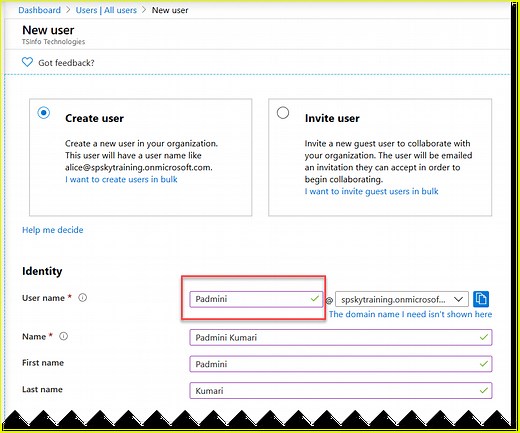The width and height of the screenshot is (520, 433).
Task: Click the 'Last name' field label
Action: pyautogui.click(x=42, y=389)
